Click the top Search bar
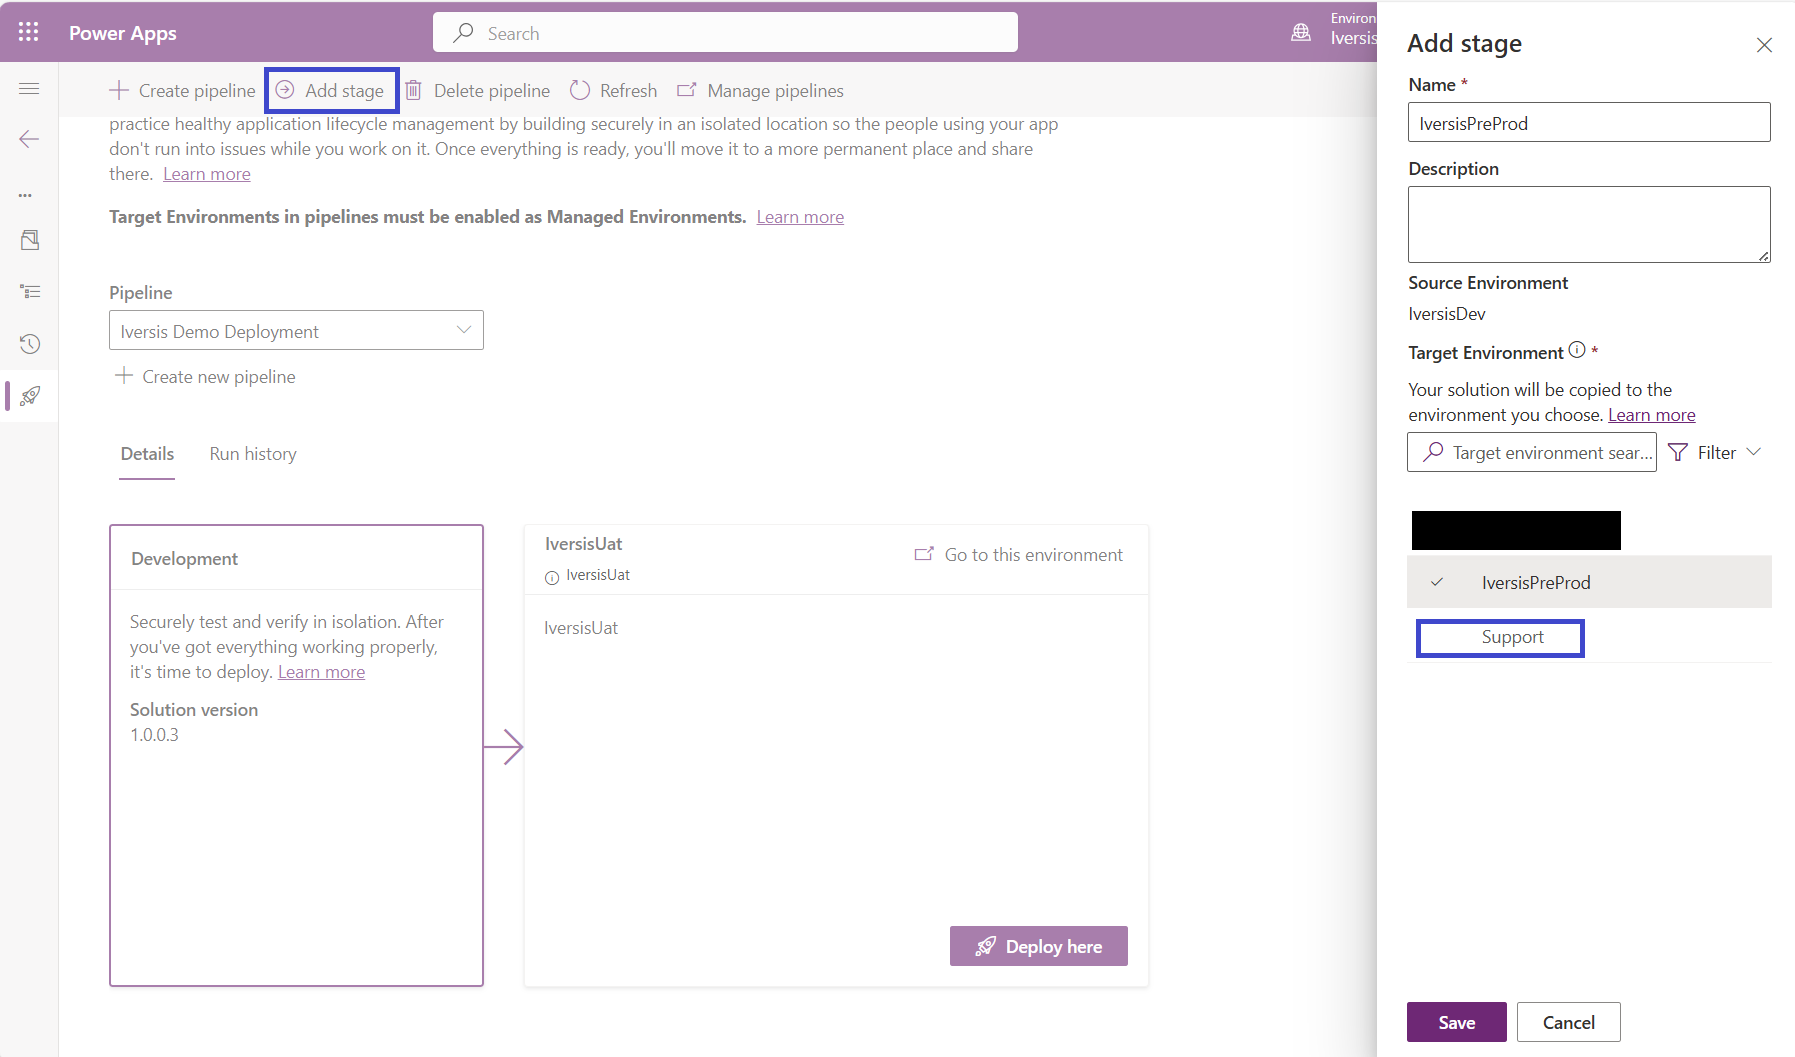The width and height of the screenshot is (1795, 1057). (726, 32)
